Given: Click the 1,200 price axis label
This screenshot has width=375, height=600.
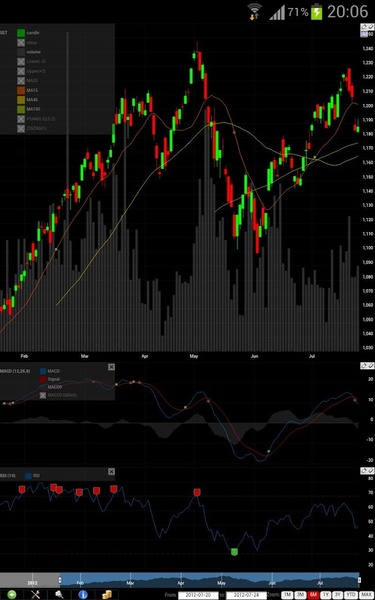Looking at the screenshot, I should pos(368,106).
